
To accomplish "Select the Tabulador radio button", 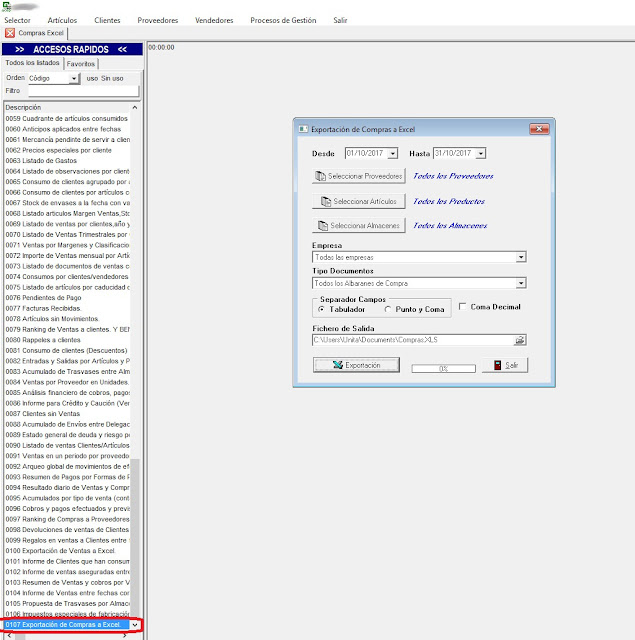I will point(322,309).
